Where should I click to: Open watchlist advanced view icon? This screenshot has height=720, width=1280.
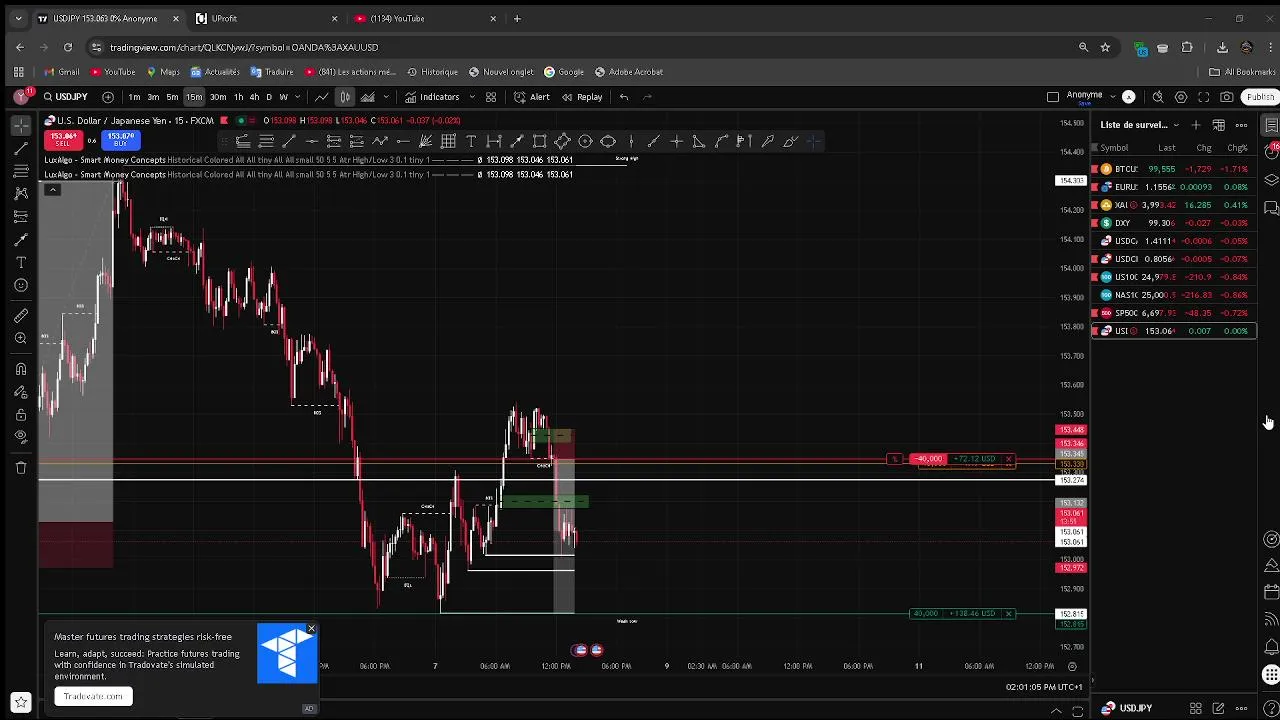click(x=1219, y=125)
